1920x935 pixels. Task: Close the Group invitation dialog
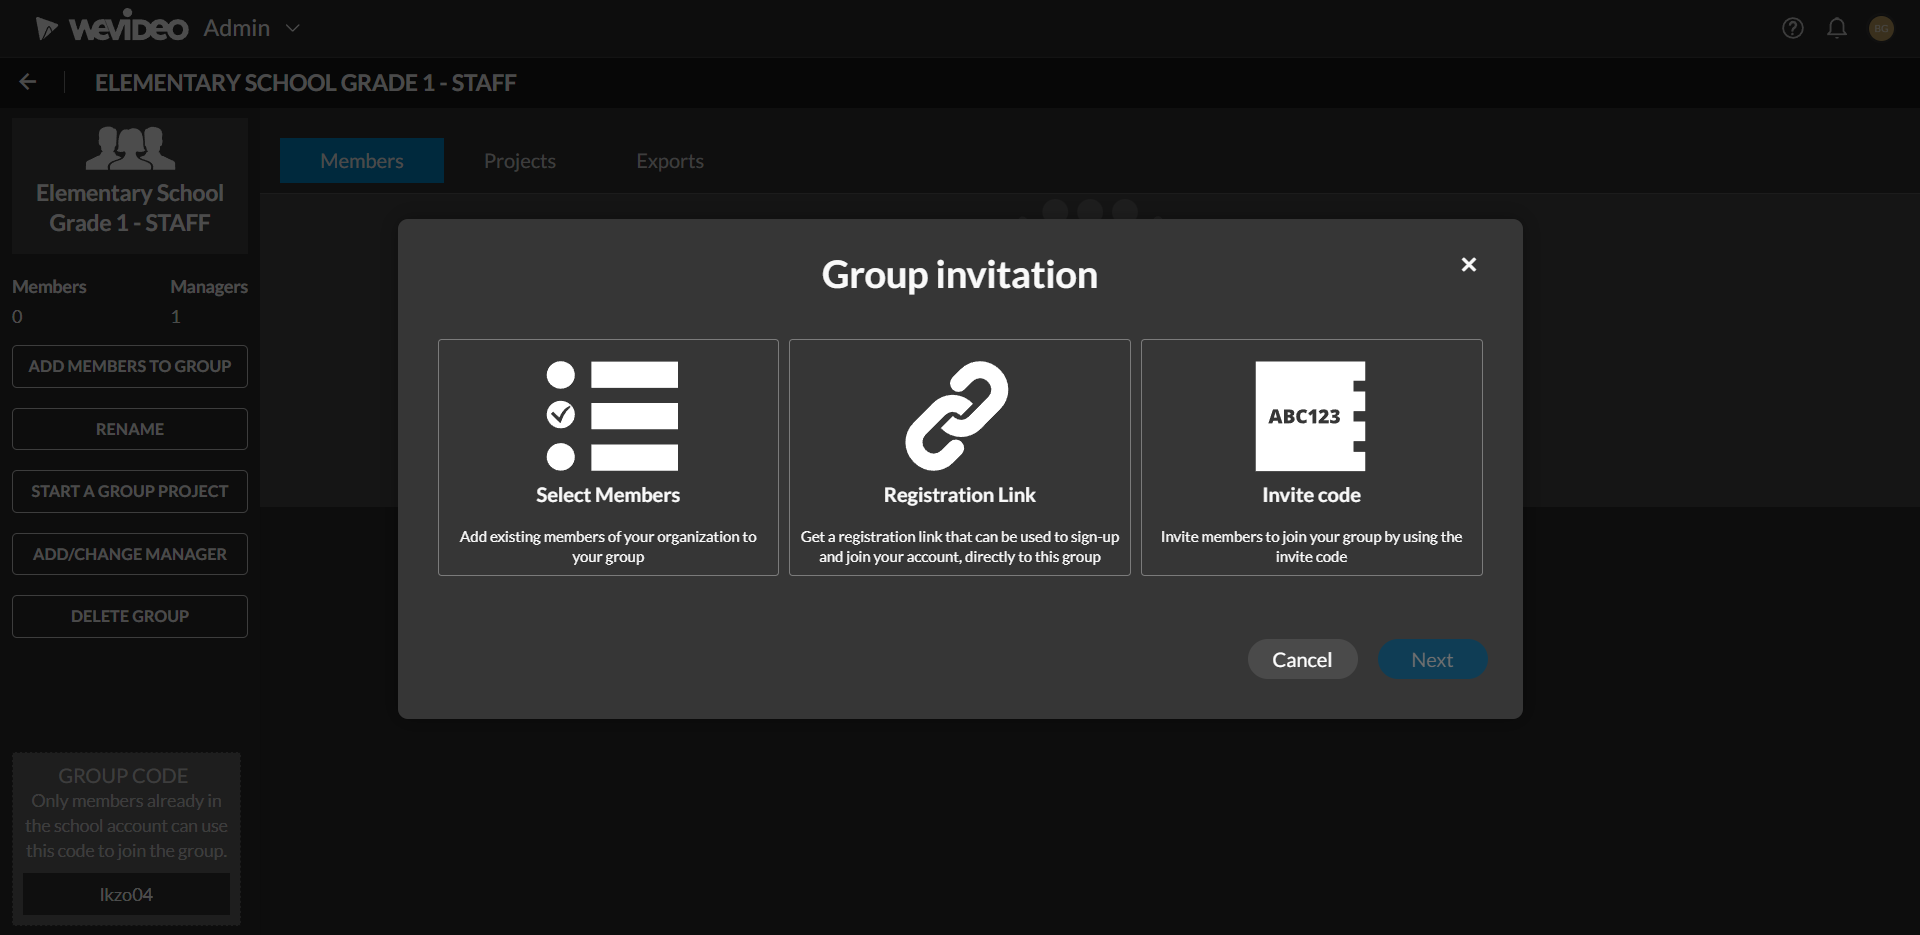point(1468,264)
